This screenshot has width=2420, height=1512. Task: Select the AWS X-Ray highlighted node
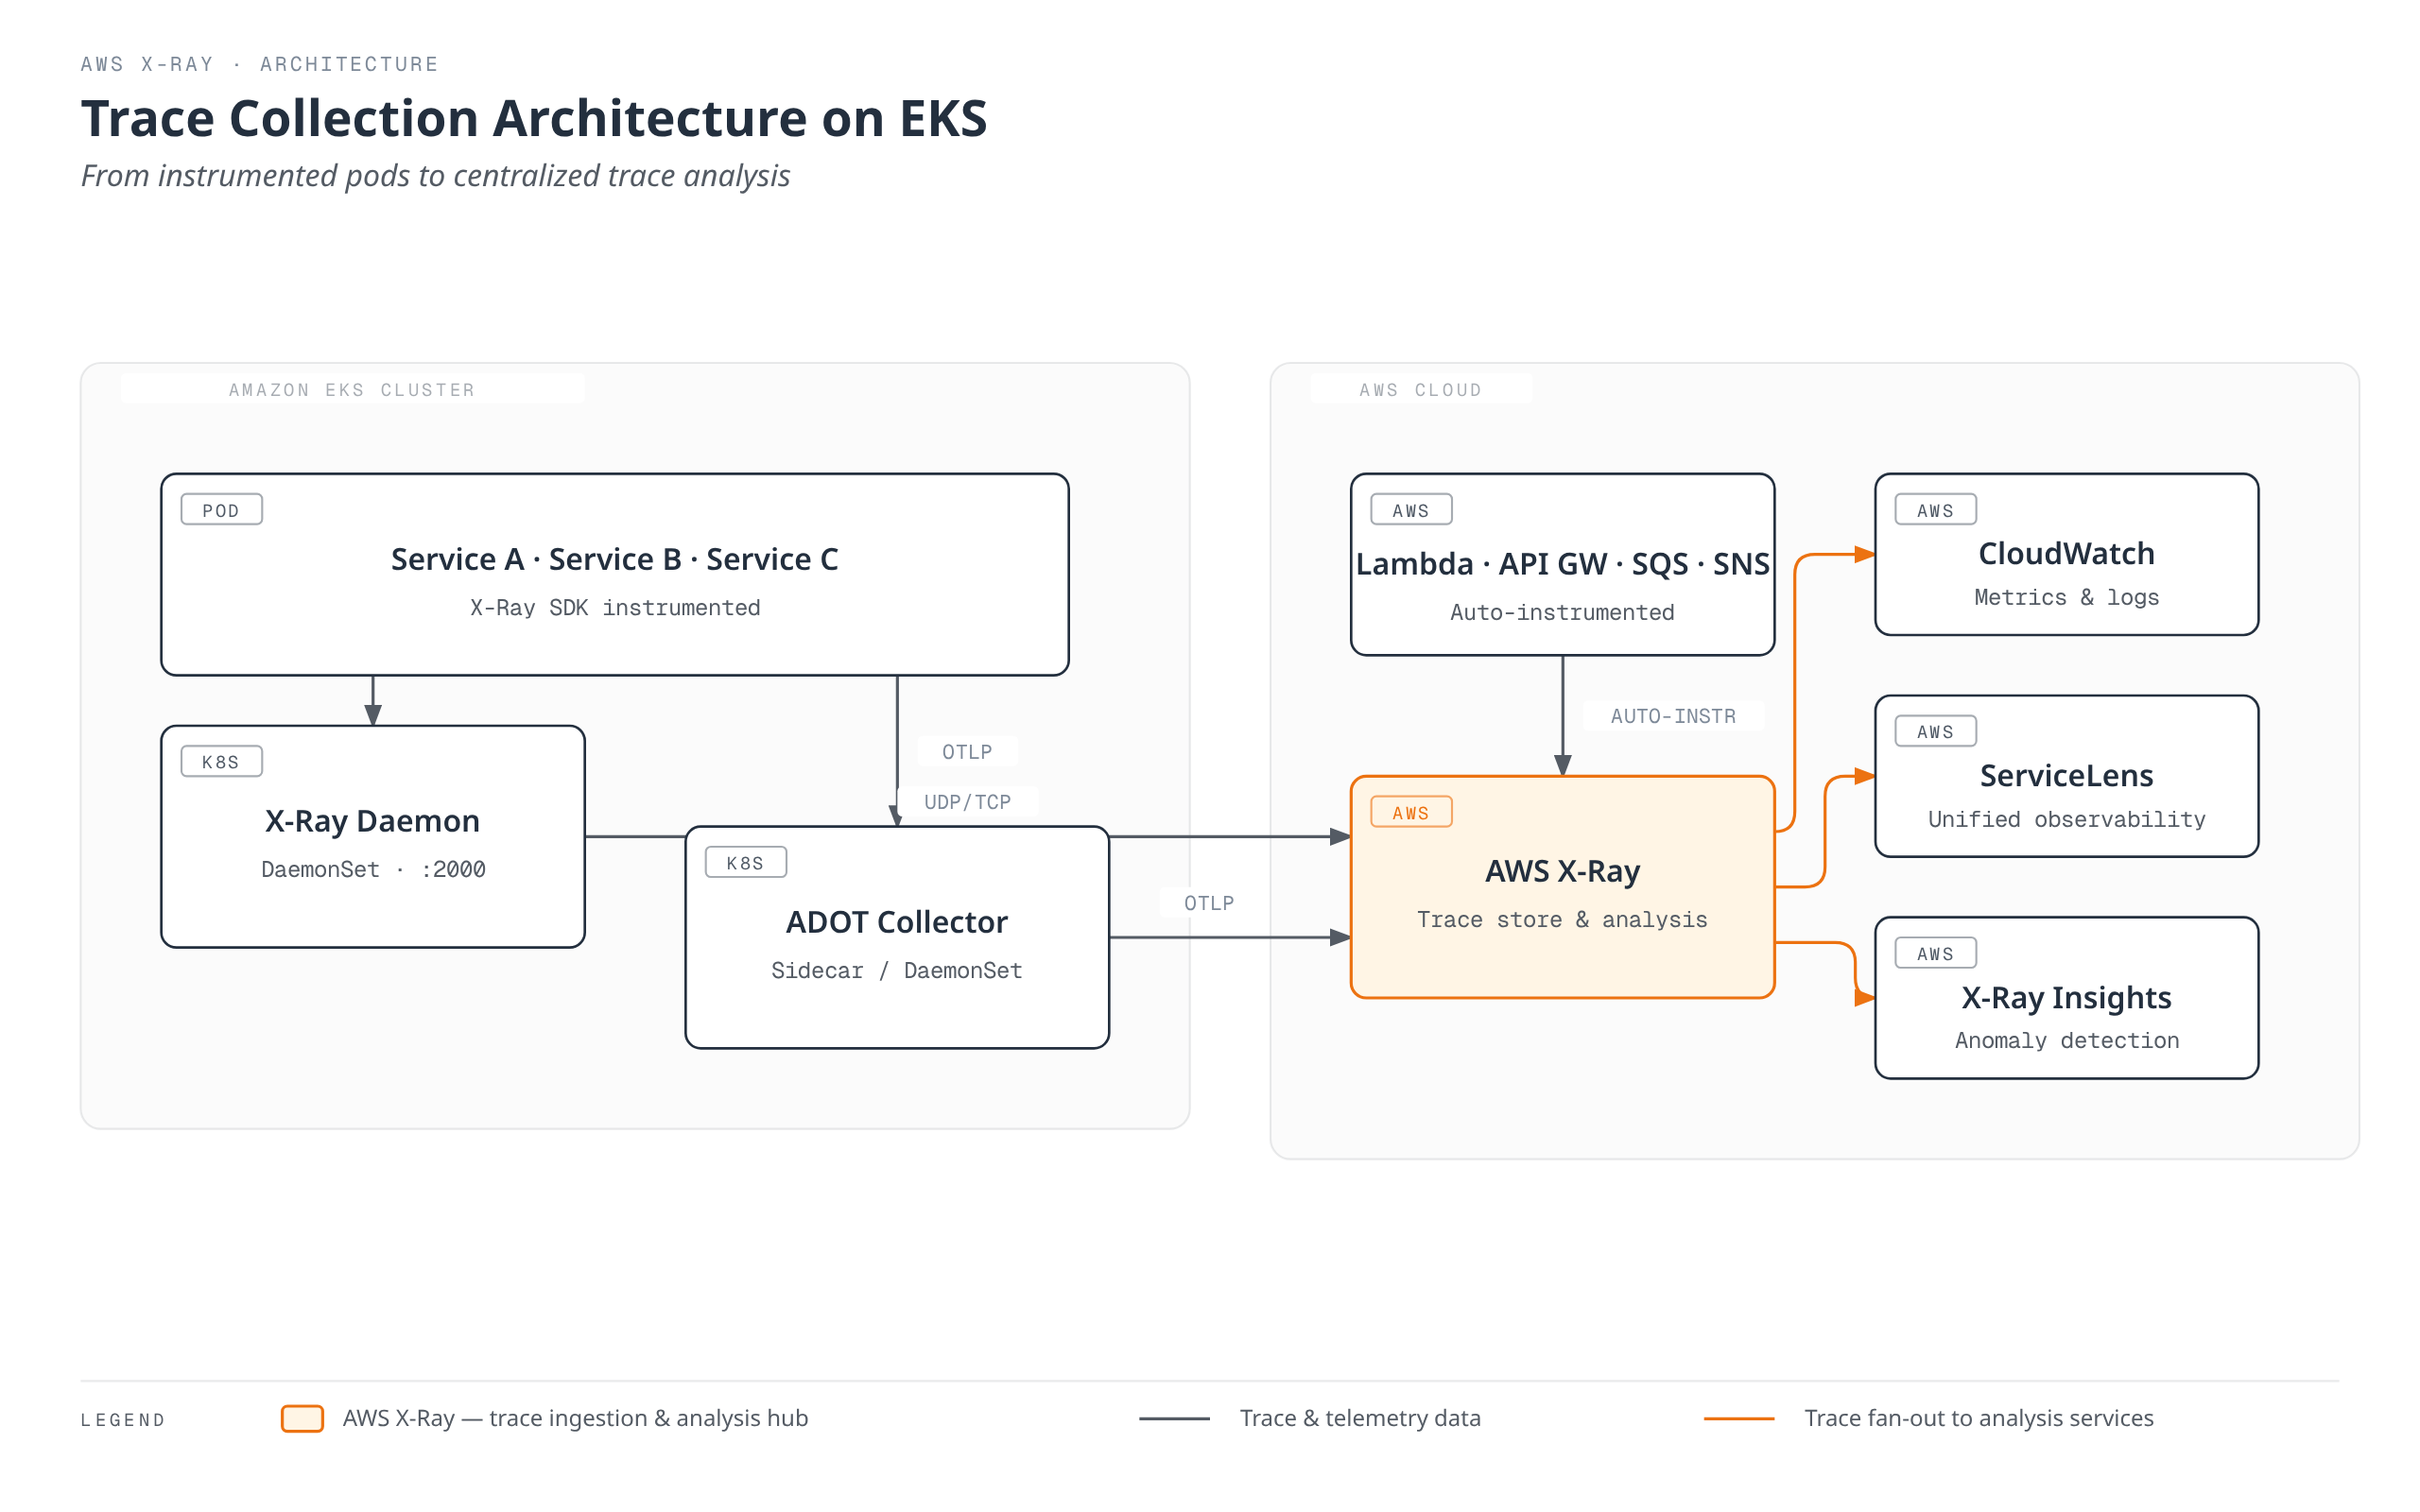pyautogui.click(x=1562, y=887)
